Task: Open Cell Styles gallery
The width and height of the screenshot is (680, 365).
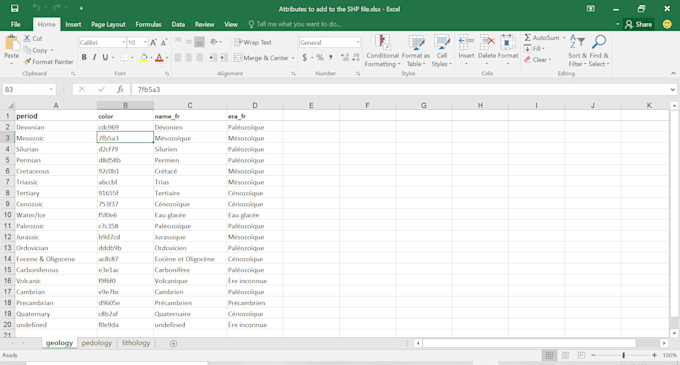Action: tap(441, 51)
